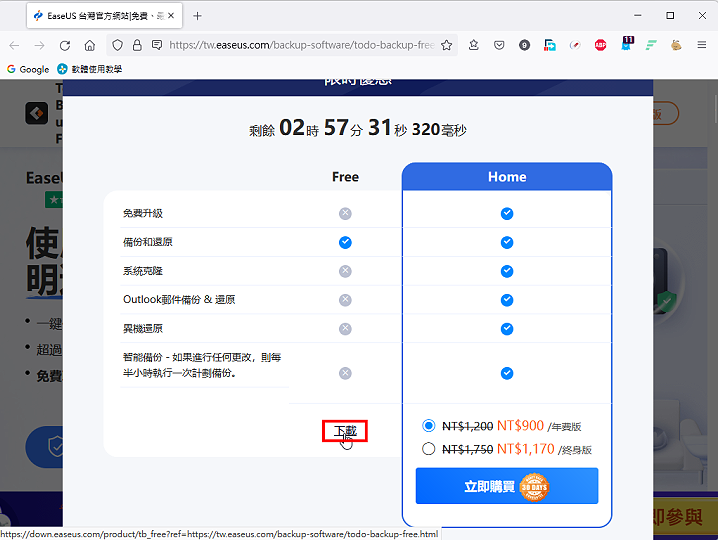Viewport: 720px width, 547px height.
Task: Save page to Pocket
Action: (499, 45)
